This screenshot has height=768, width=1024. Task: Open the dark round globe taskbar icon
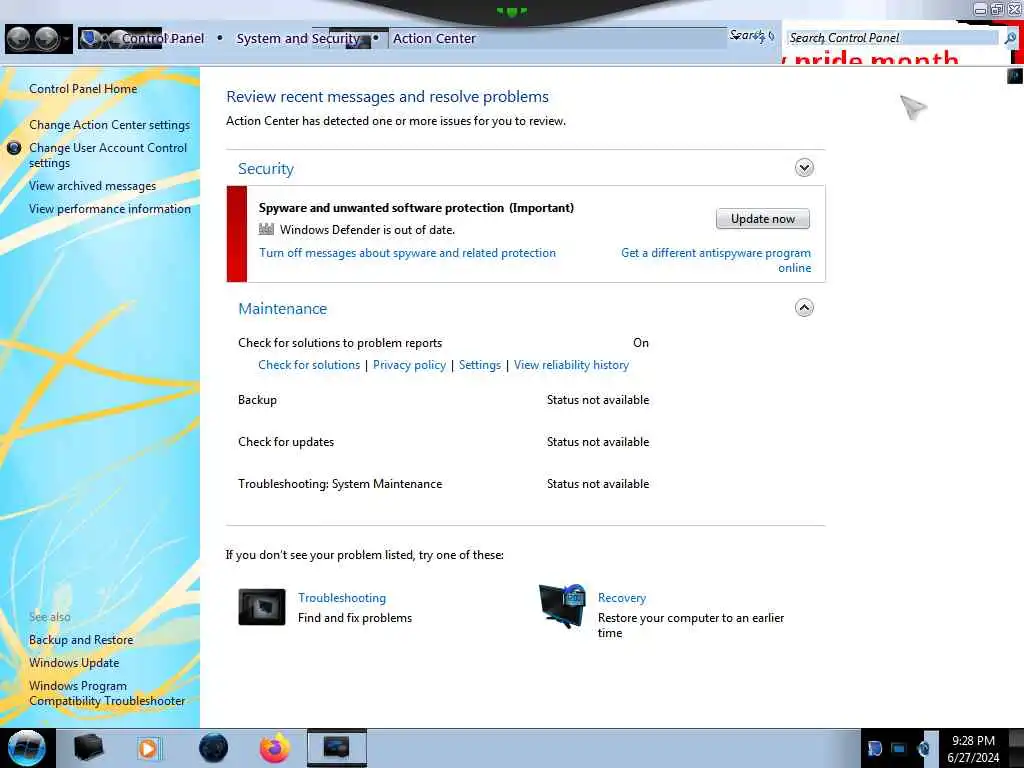214,748
